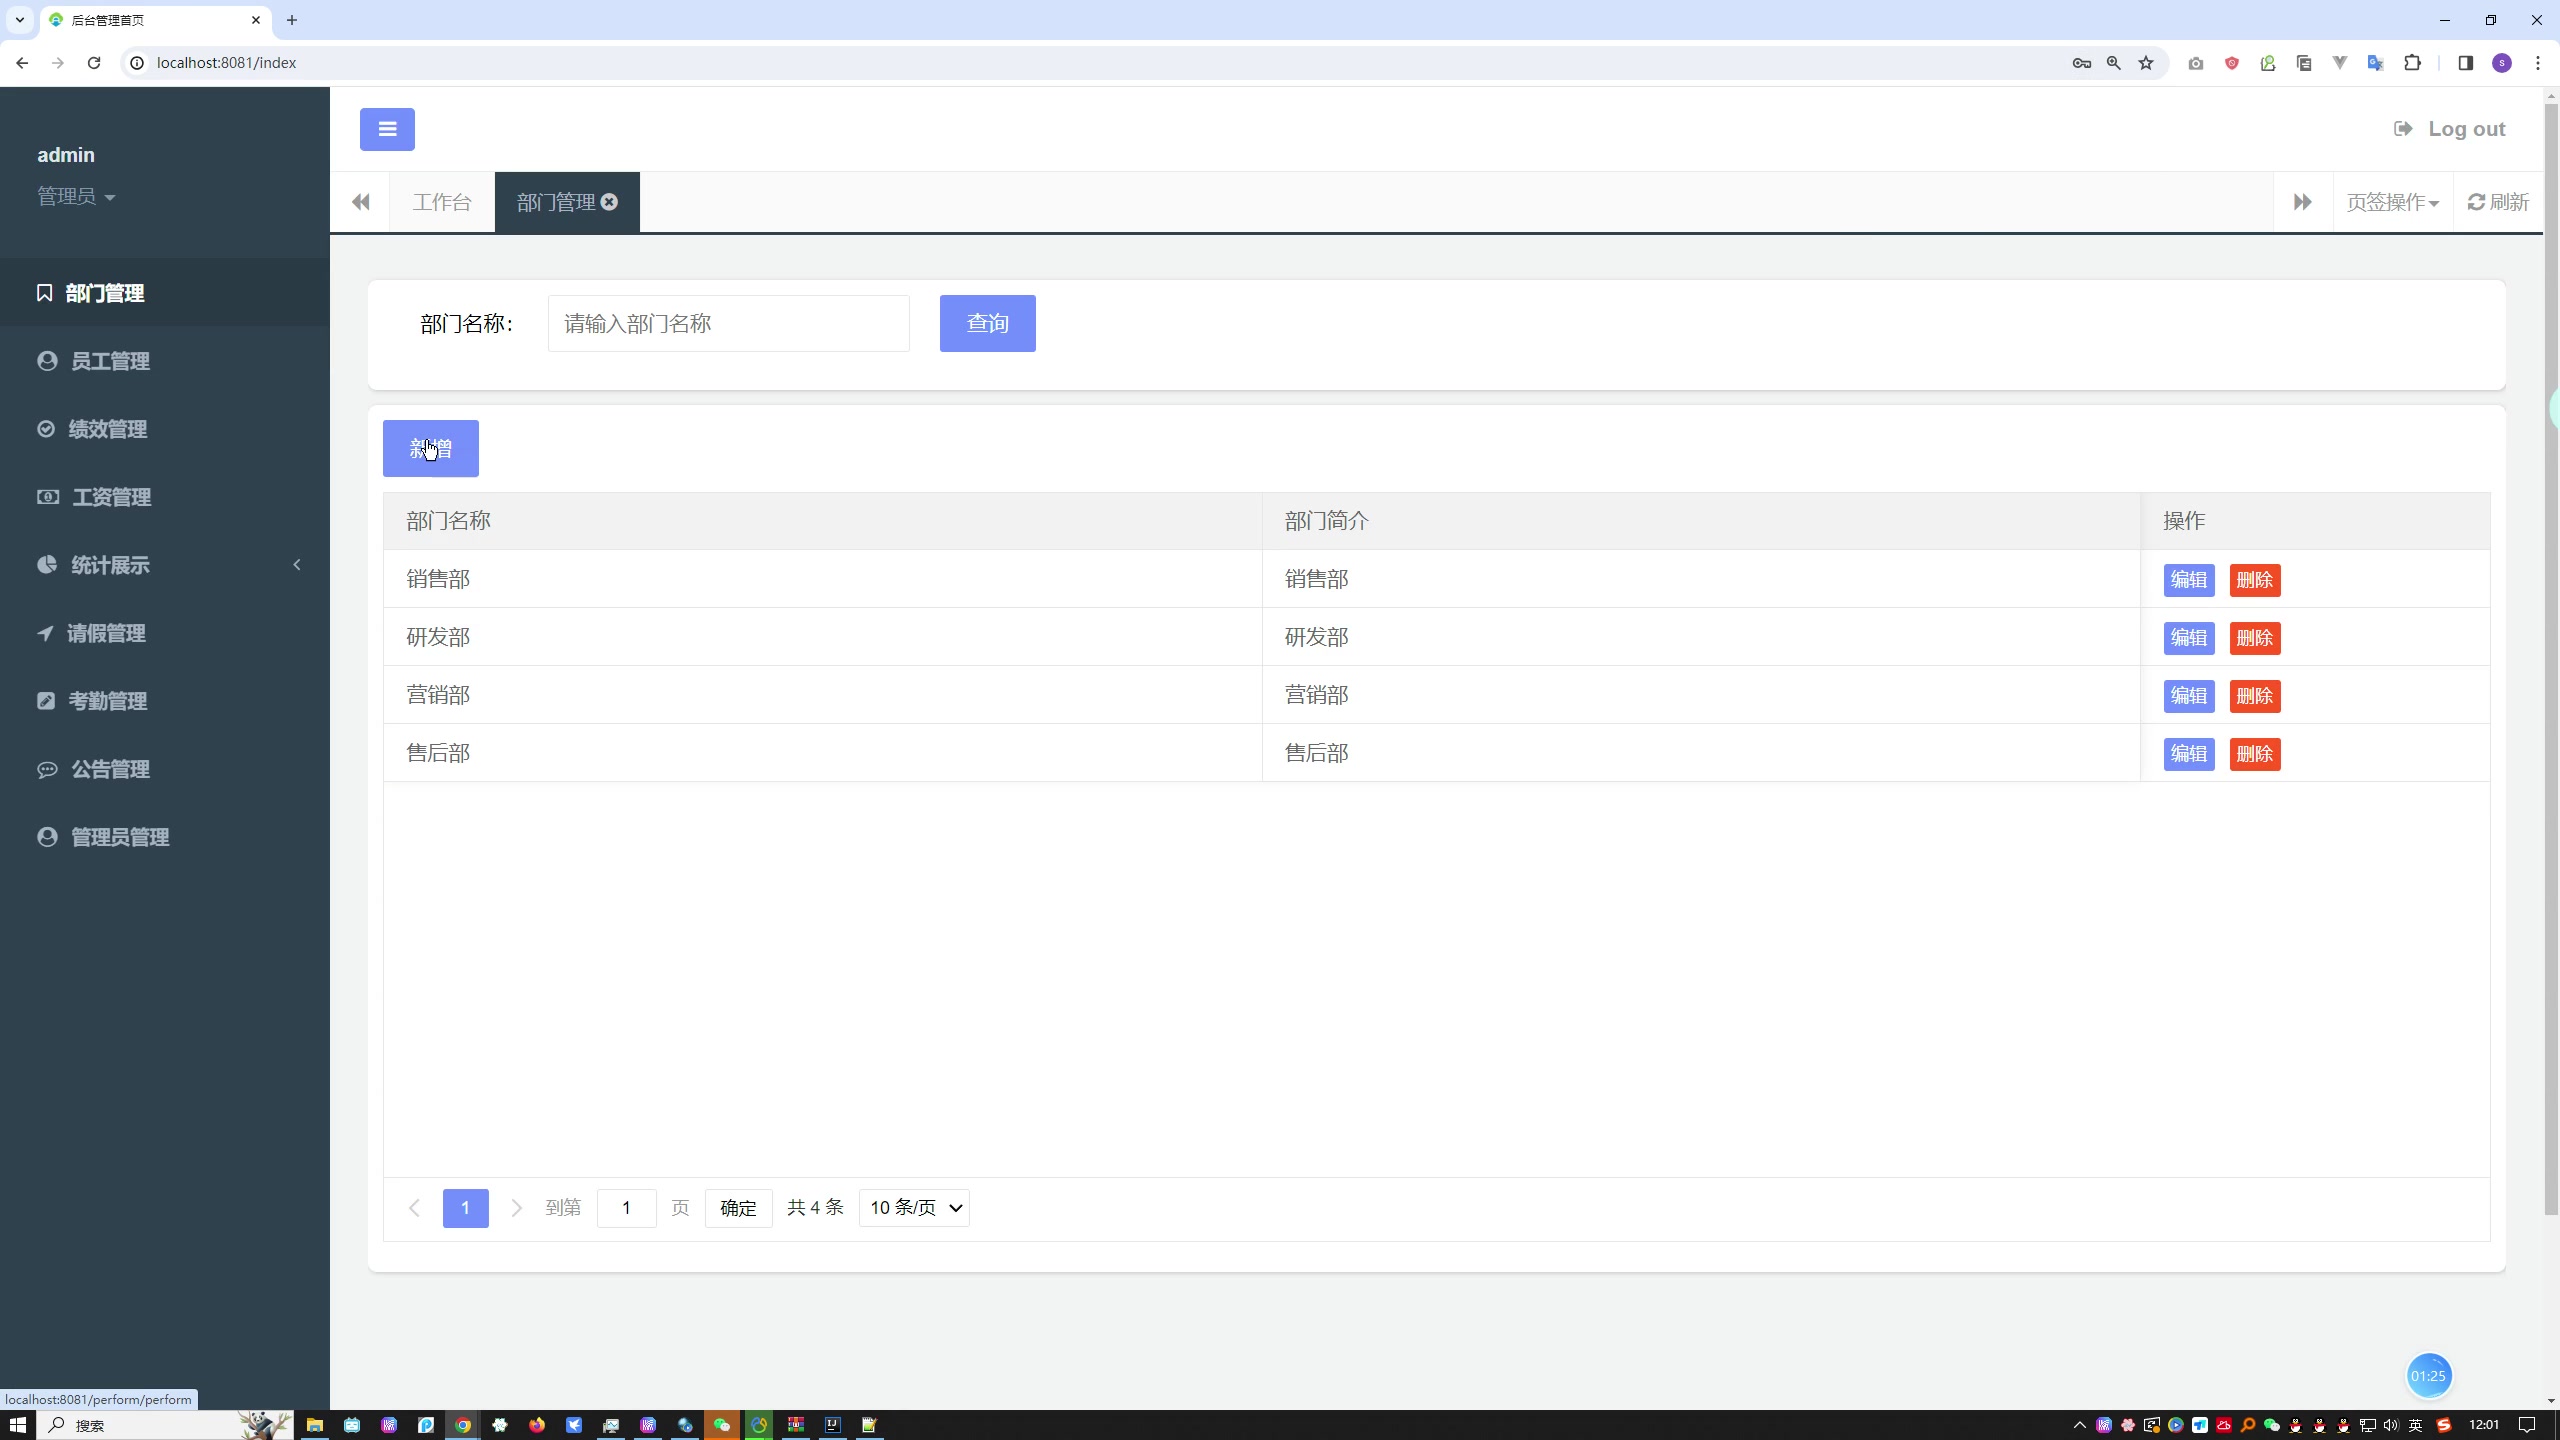The width and height of the screenshot is (2560, 1440).
Task: Reload the page in the browser
Action: click(94, 63)
